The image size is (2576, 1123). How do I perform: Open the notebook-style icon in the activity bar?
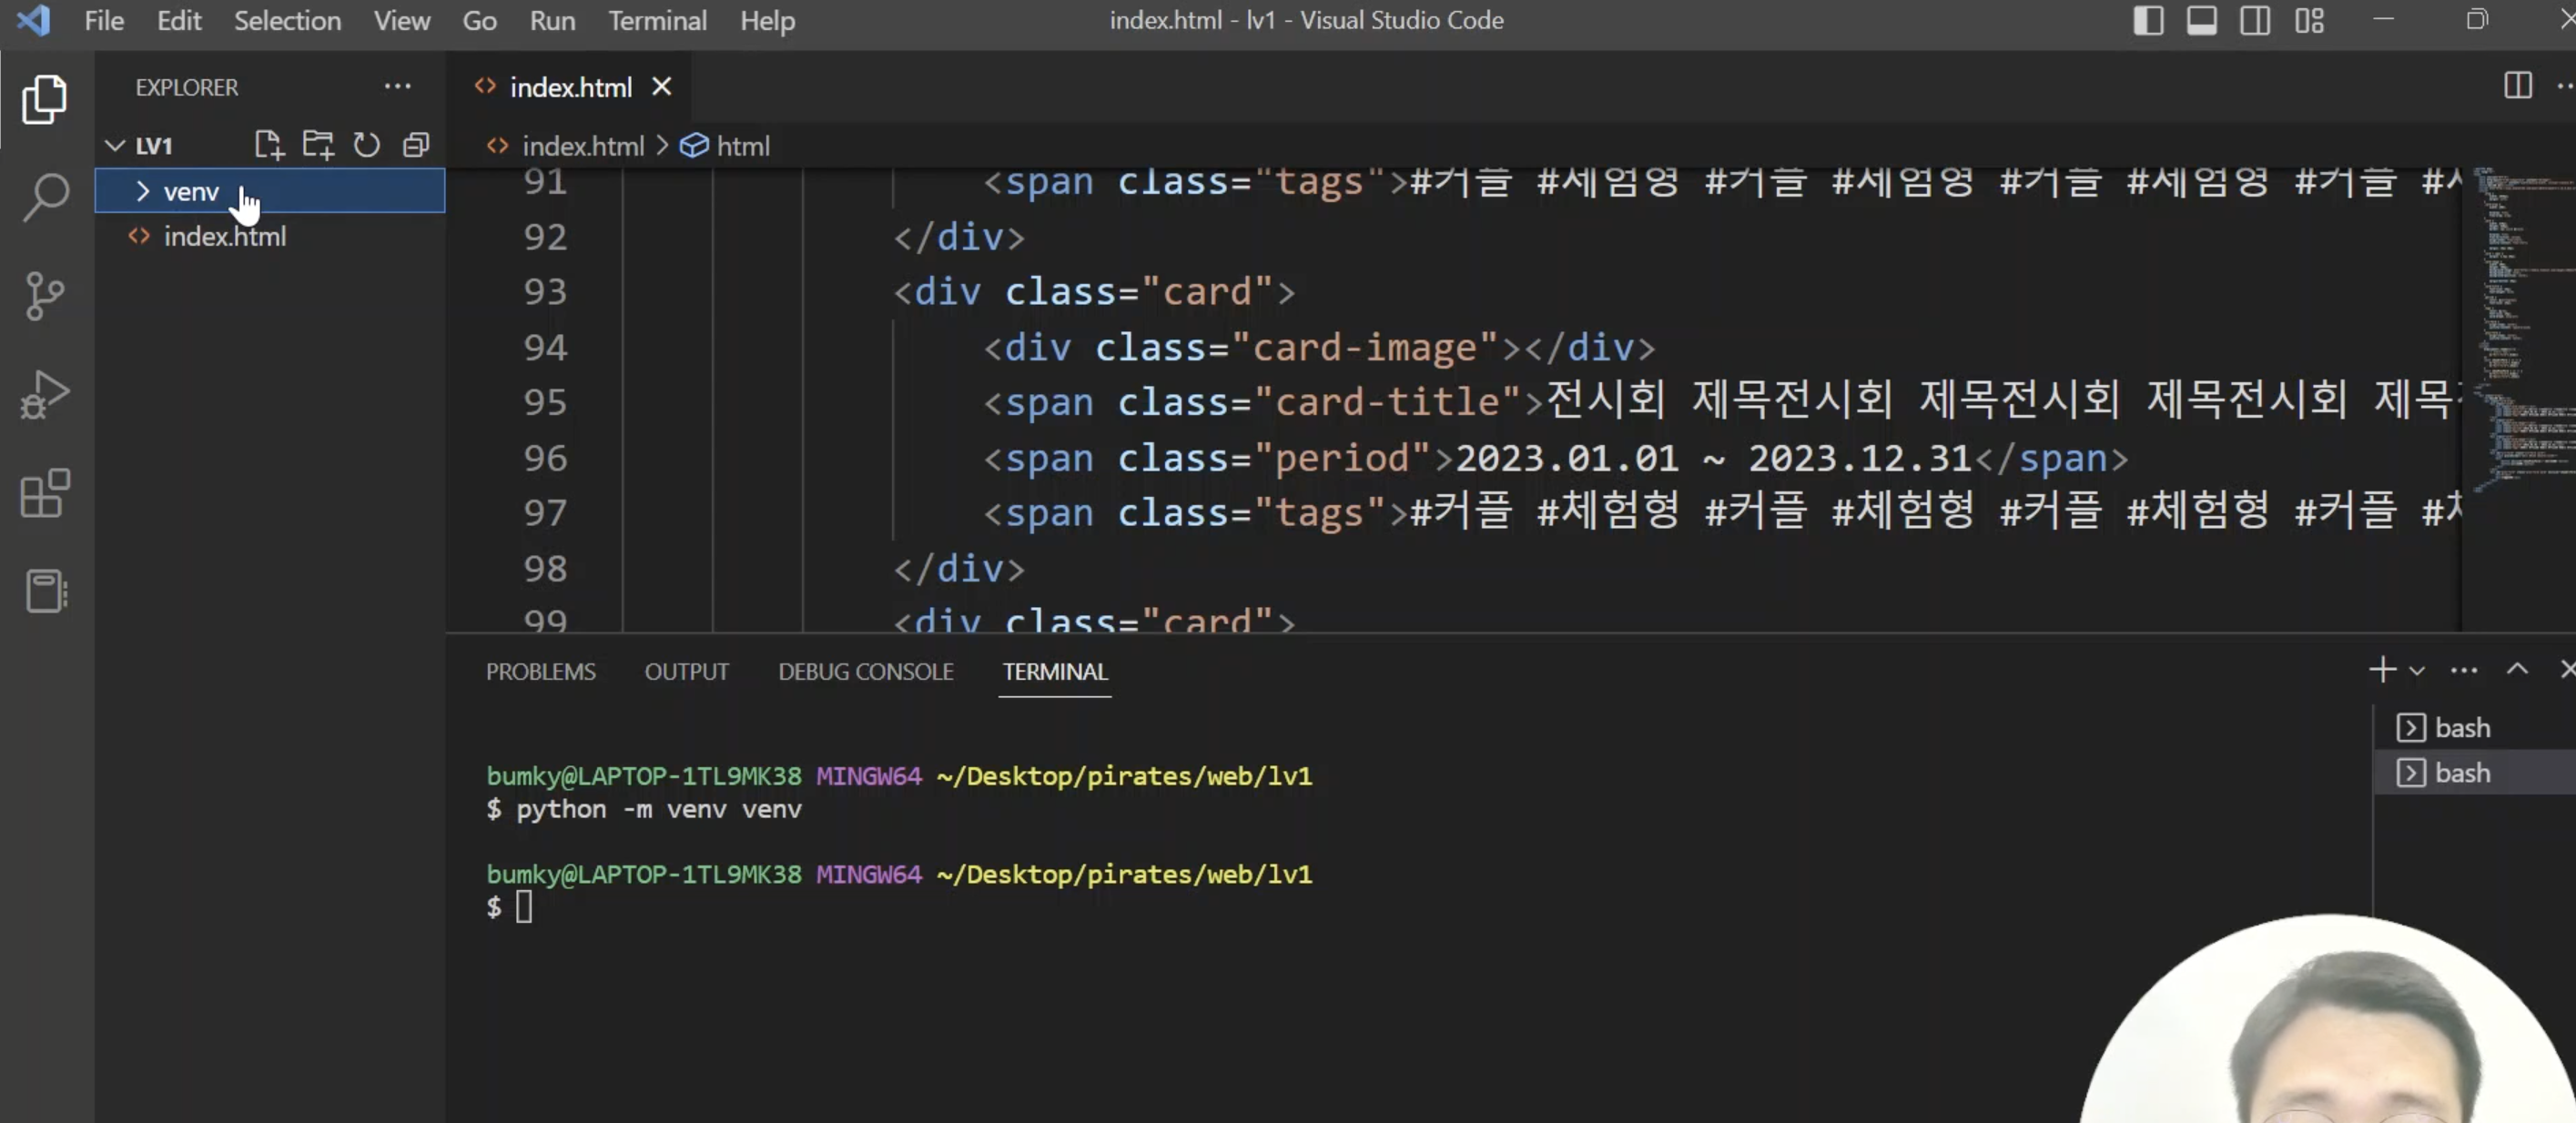[45, 591]
